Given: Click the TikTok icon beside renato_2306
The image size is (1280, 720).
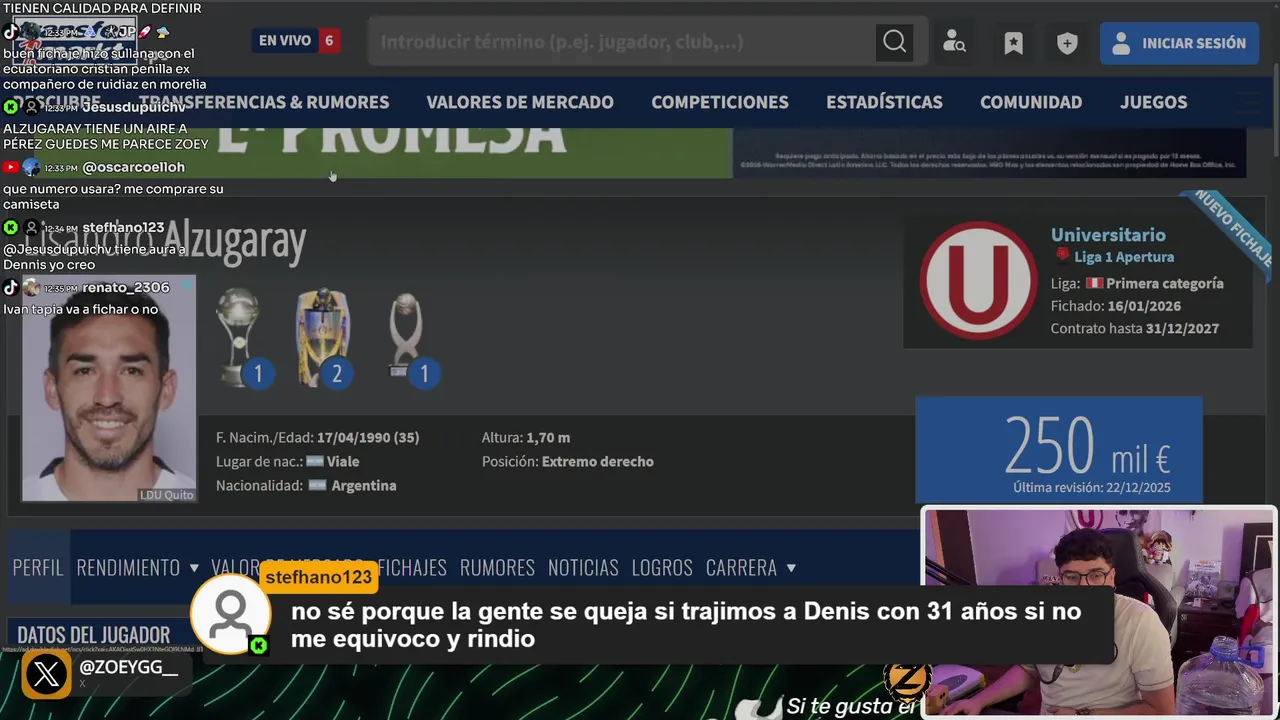Looking at the screenshot, I should [x=11, y=287].
